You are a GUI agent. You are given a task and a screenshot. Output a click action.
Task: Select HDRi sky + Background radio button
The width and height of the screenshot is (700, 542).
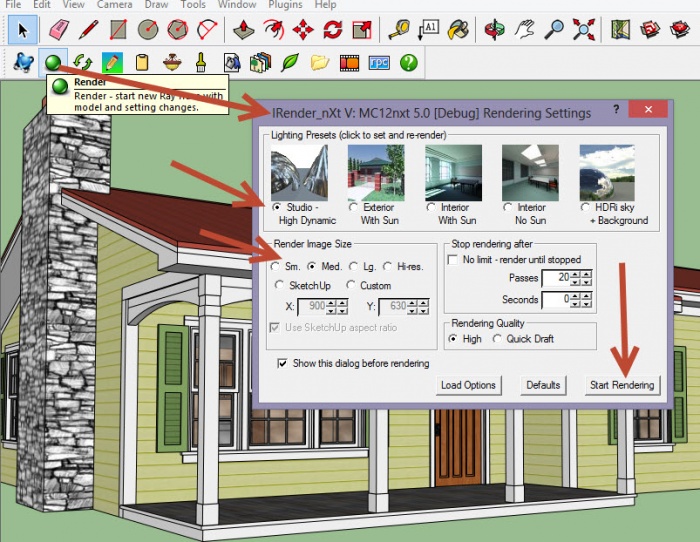point(586,207)
